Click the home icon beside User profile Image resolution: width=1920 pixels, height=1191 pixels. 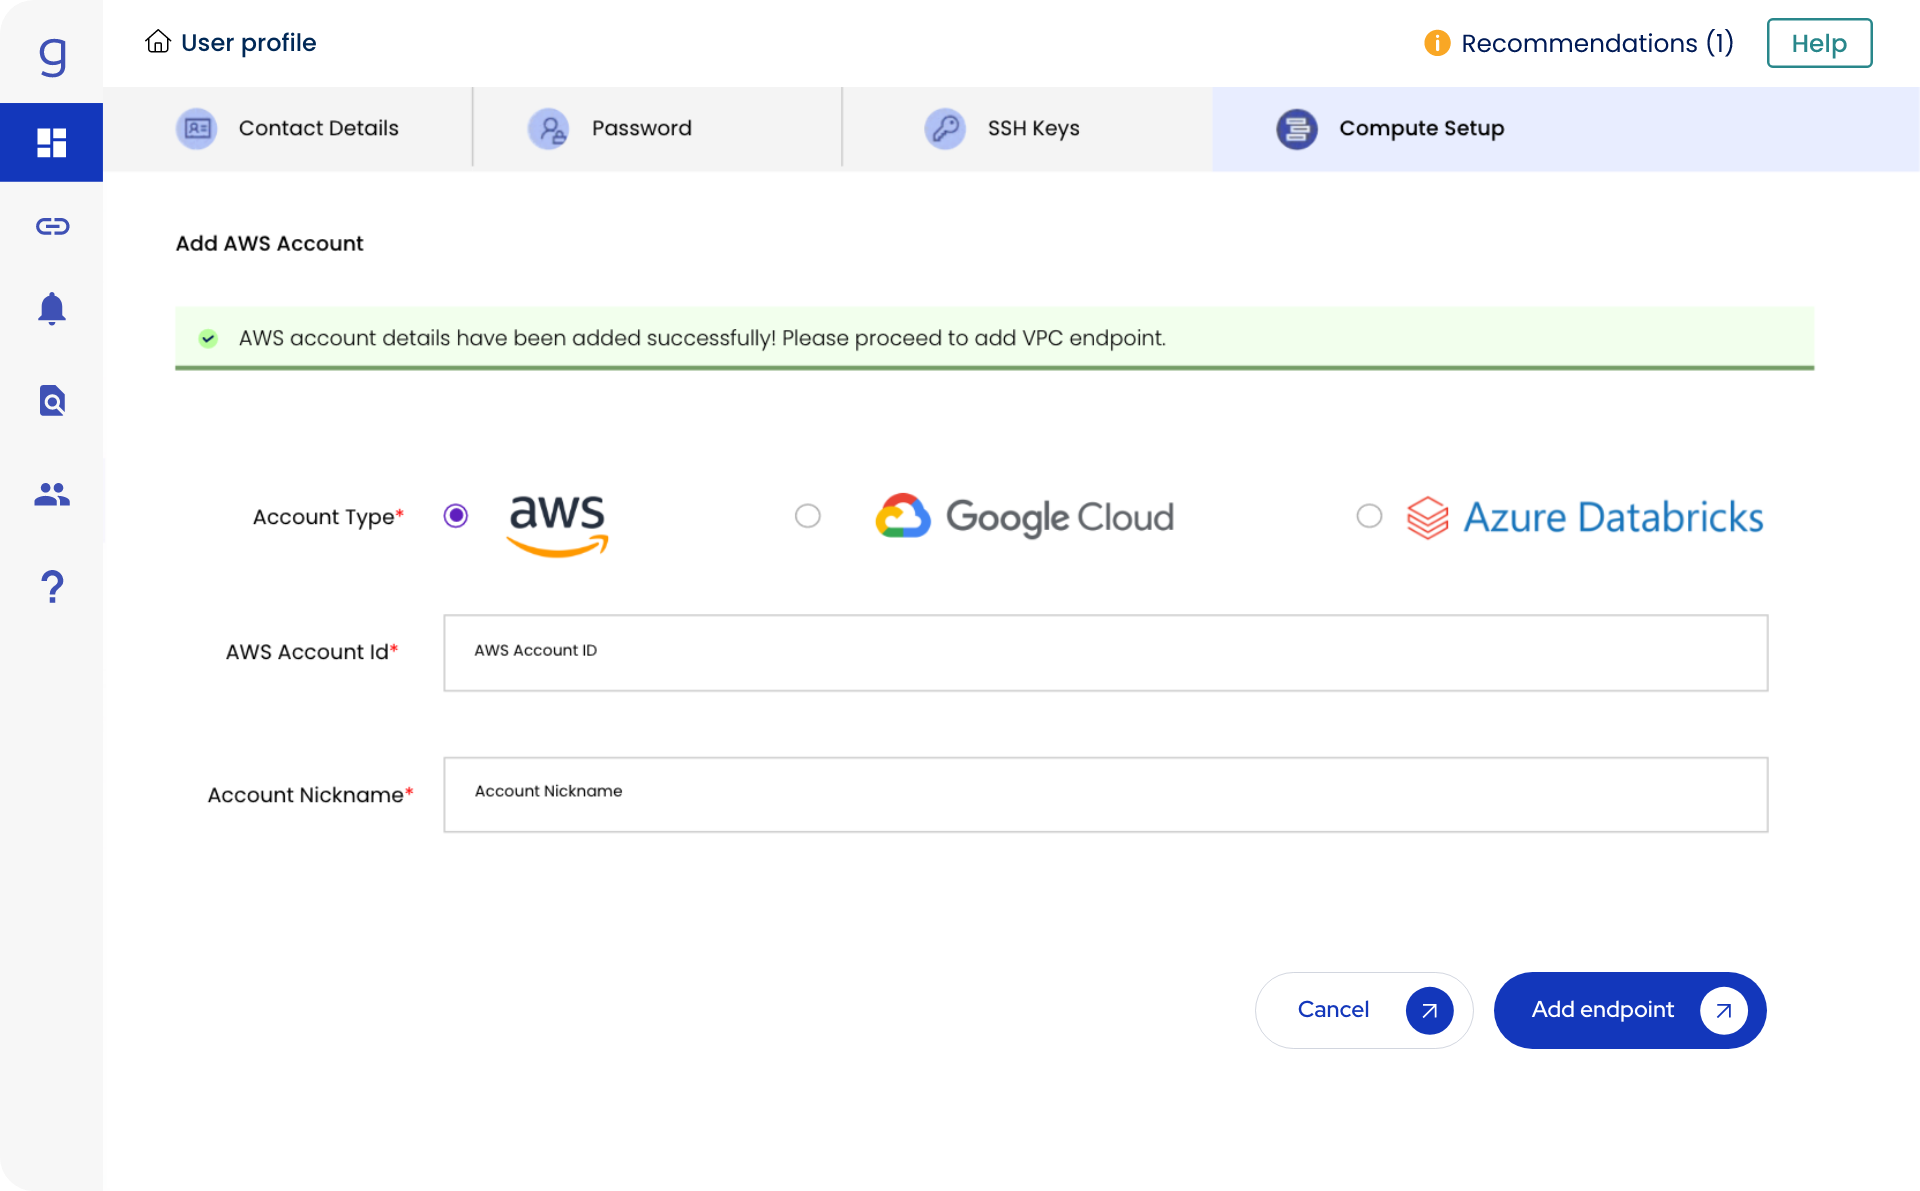point(158,42)
